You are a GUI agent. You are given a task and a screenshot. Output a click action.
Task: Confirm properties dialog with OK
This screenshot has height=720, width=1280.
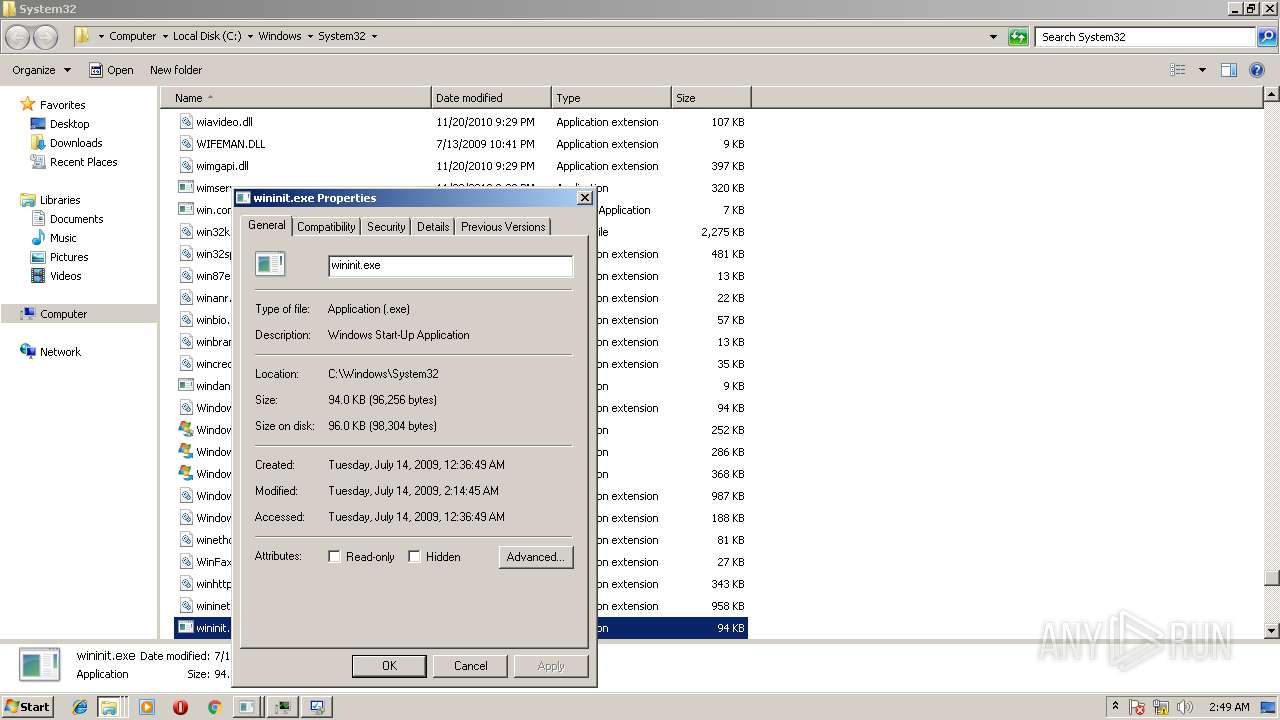389,666
